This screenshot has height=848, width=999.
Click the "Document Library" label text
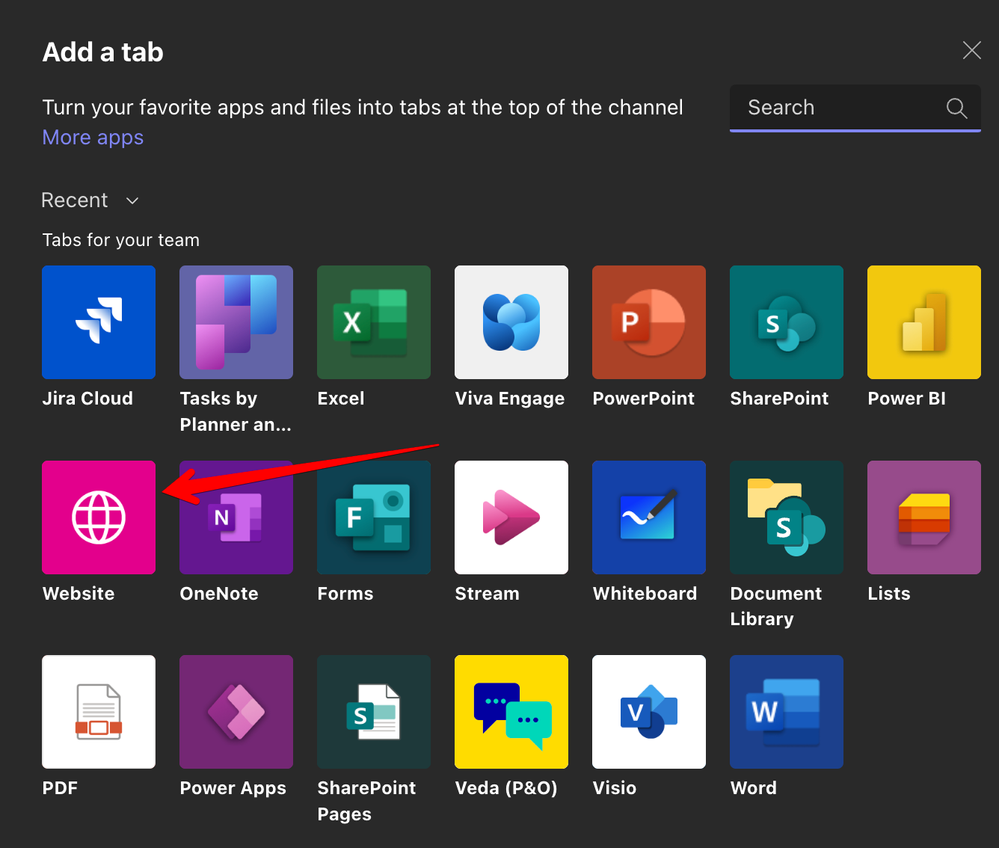point(776,607)
